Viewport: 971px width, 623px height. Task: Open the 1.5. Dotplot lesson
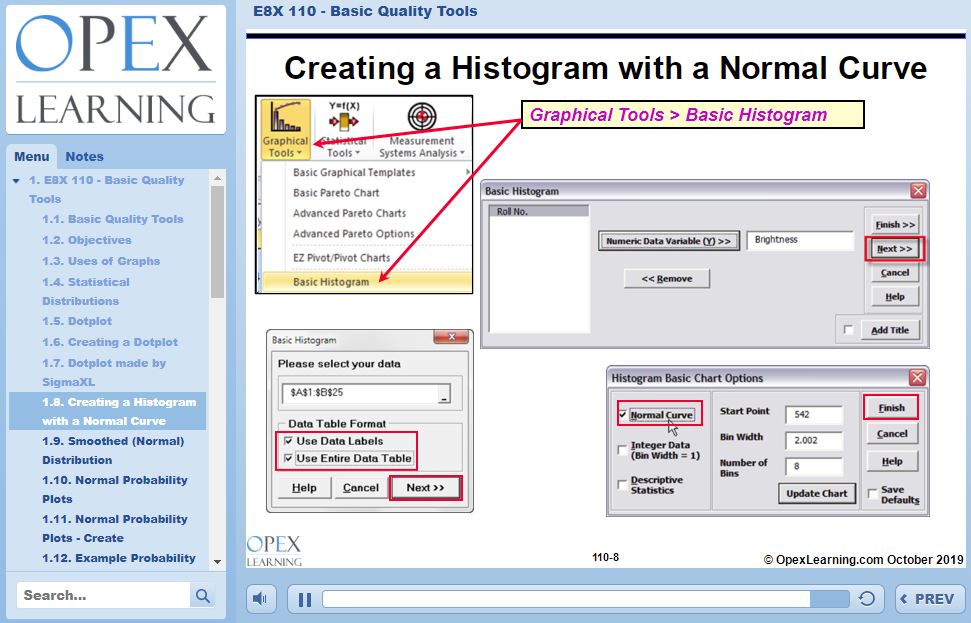pos(76,321)
